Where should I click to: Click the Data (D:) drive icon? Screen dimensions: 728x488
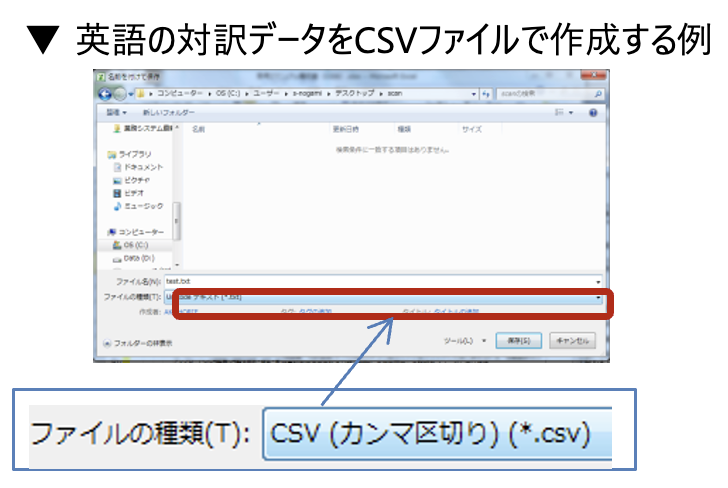(117, 259)
